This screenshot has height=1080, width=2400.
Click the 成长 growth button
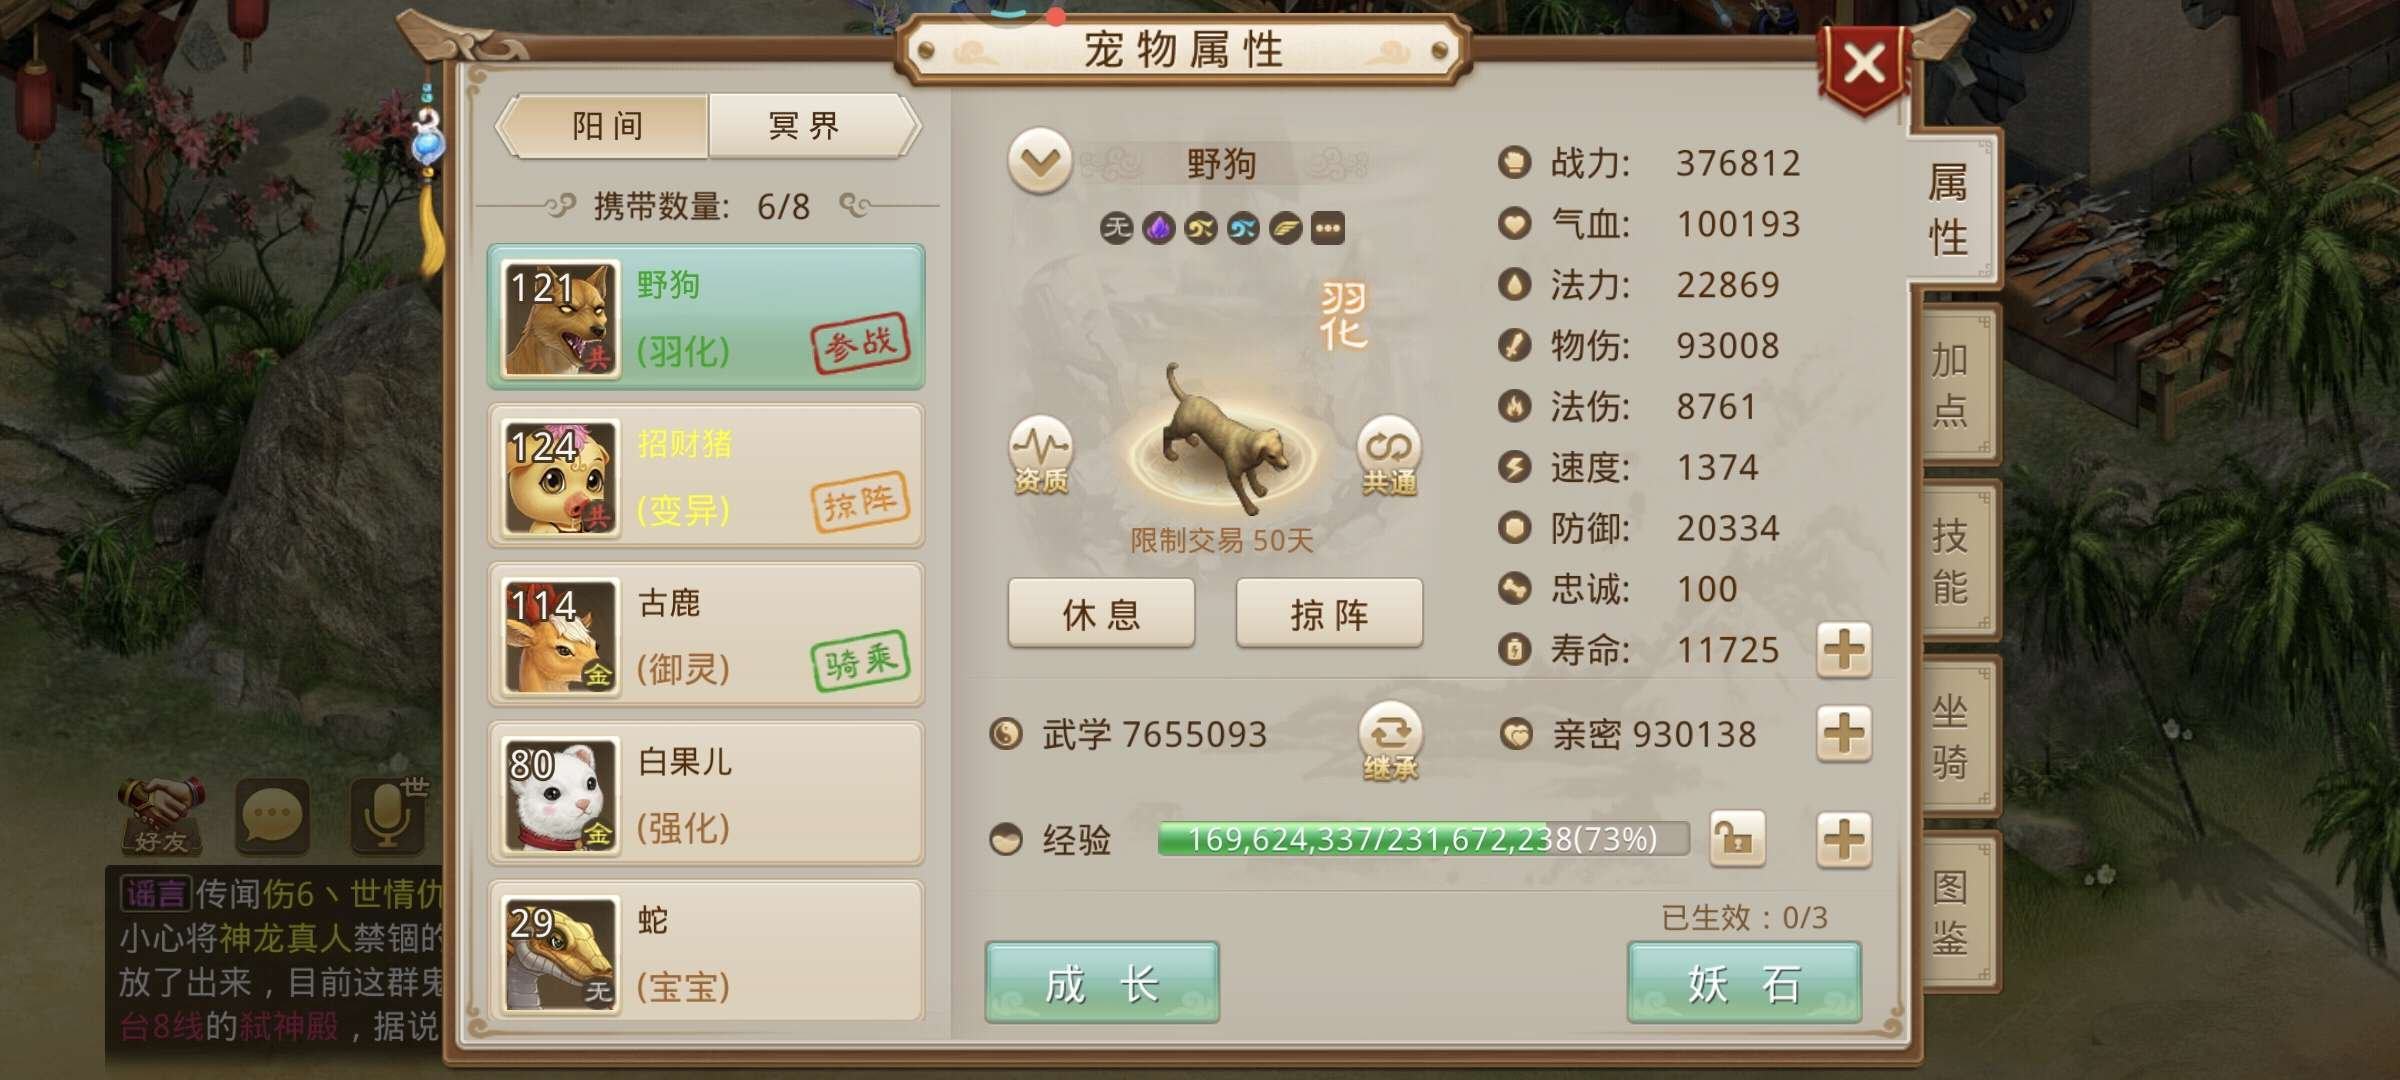point(1101,983)
